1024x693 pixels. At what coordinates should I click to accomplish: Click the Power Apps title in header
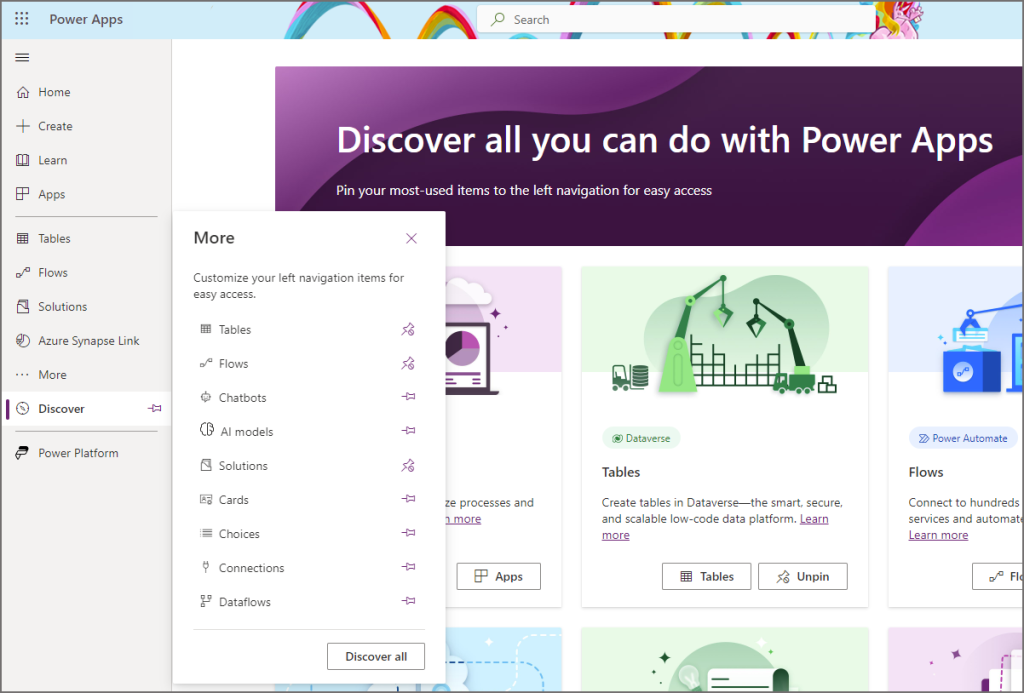coord(86,19)
